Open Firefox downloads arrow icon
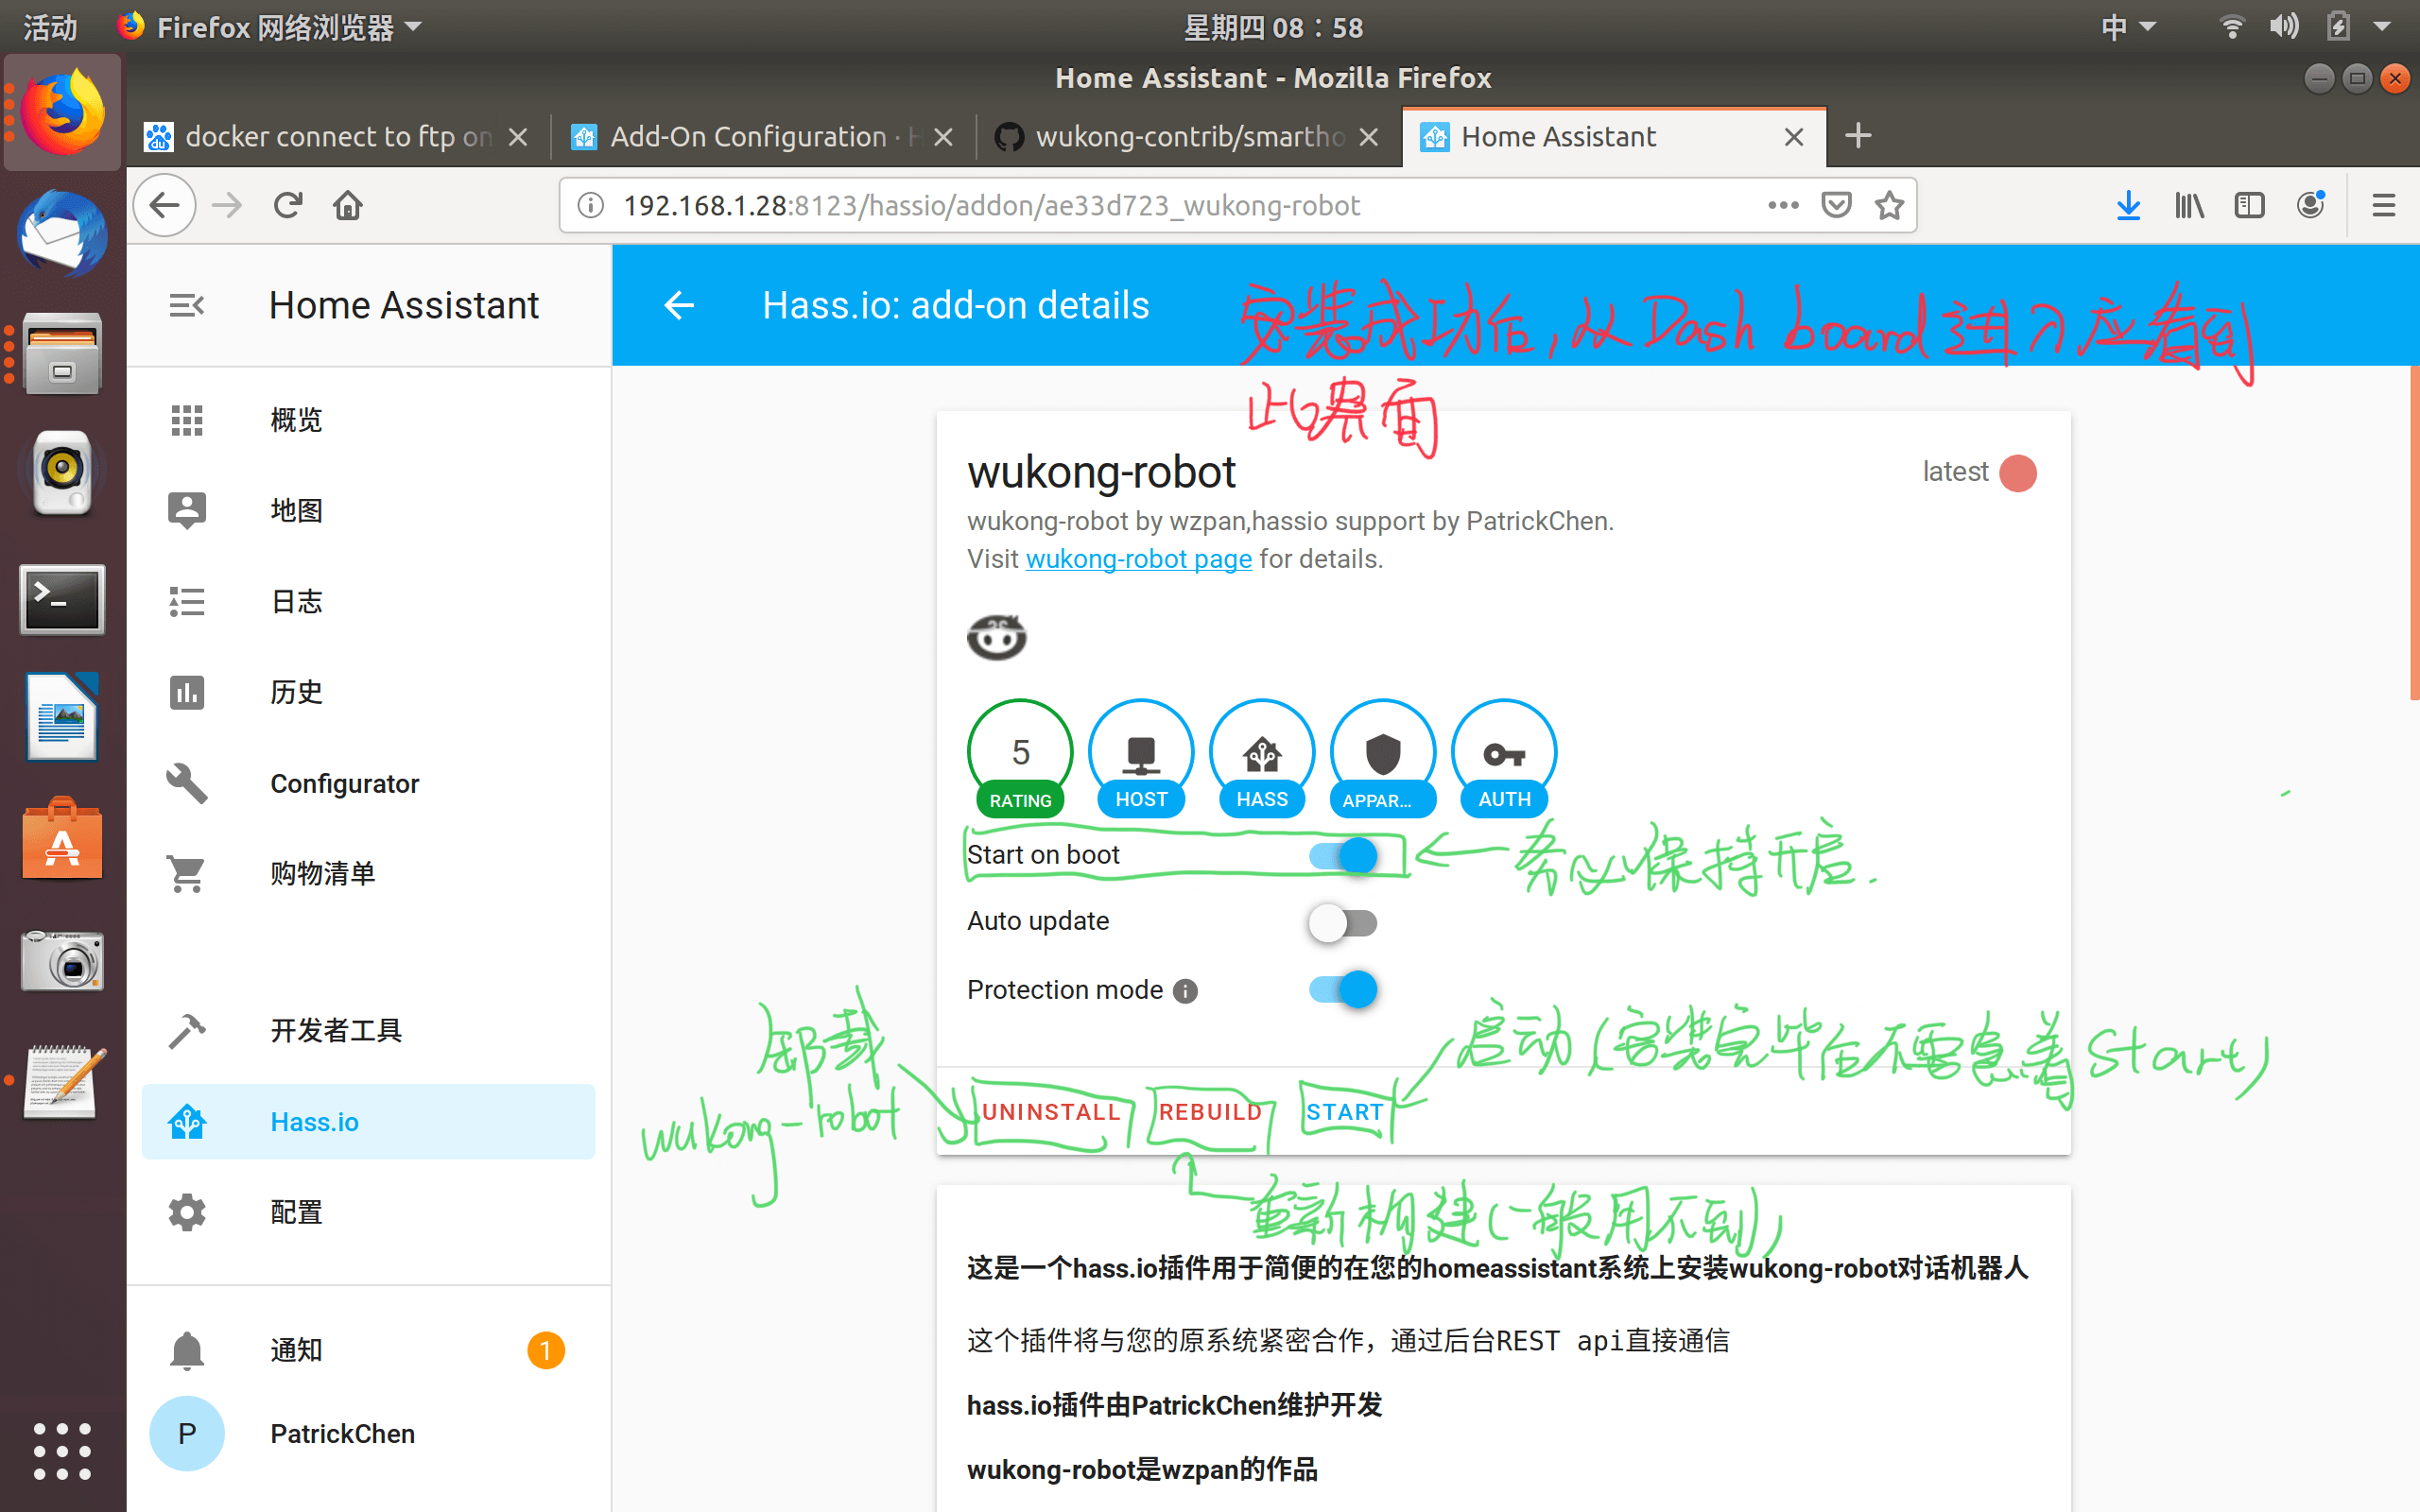The height and width of the screenshot is (1512, 2420). pyautogui.click(x=2128, y=206)
